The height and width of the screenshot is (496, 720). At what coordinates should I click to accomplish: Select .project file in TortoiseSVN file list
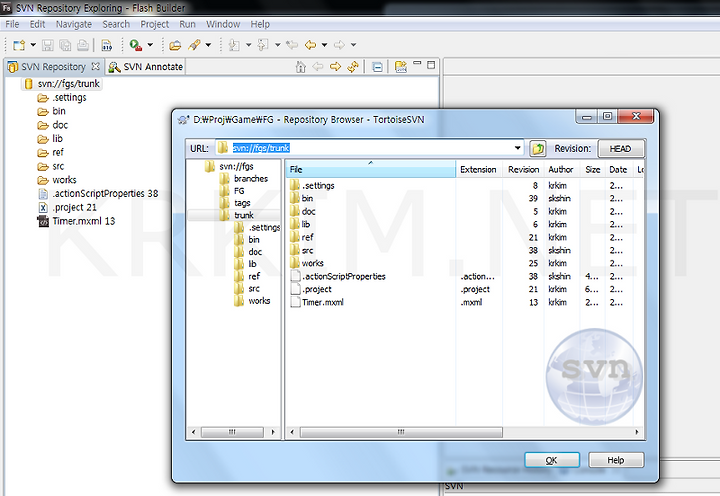coord(317,289)
